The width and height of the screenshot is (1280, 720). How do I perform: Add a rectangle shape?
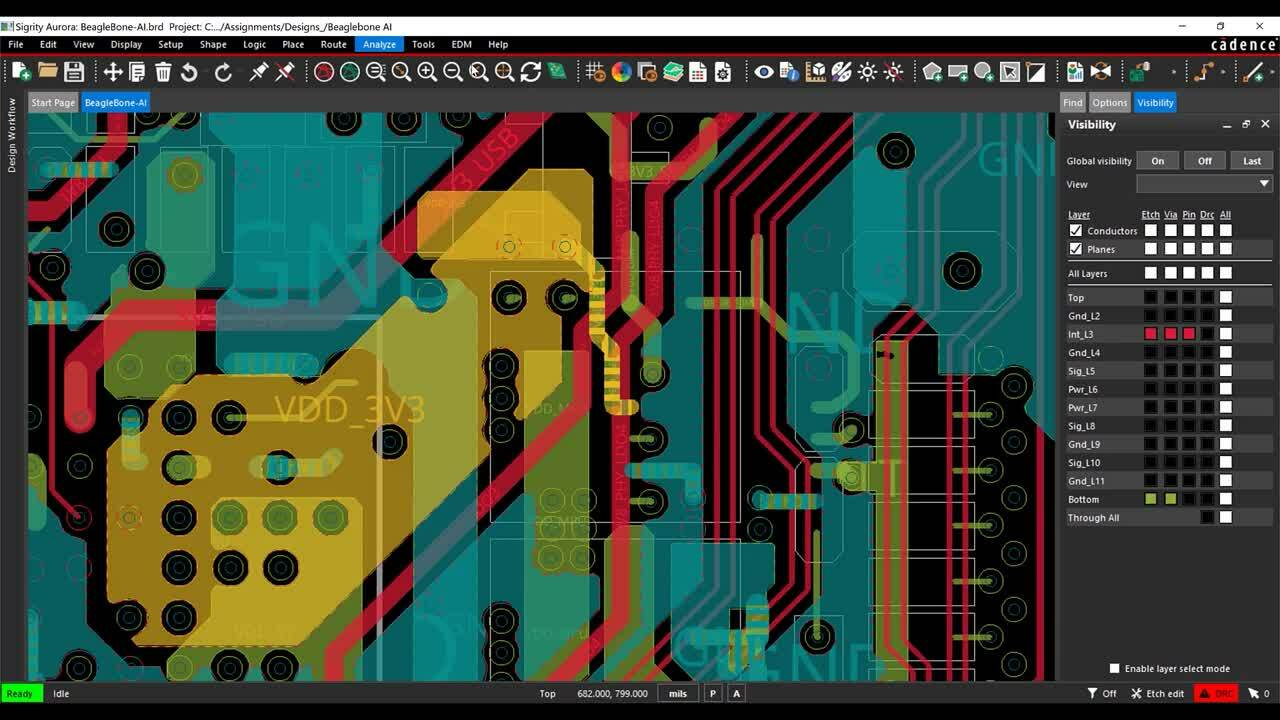[x=958, y=71]
